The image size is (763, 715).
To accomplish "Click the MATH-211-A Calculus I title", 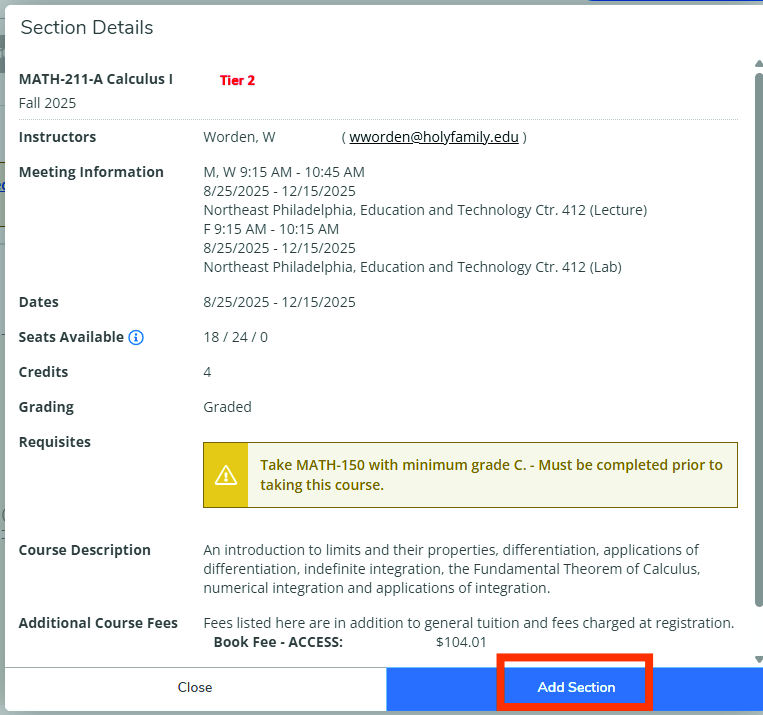I will click(96, 79).
